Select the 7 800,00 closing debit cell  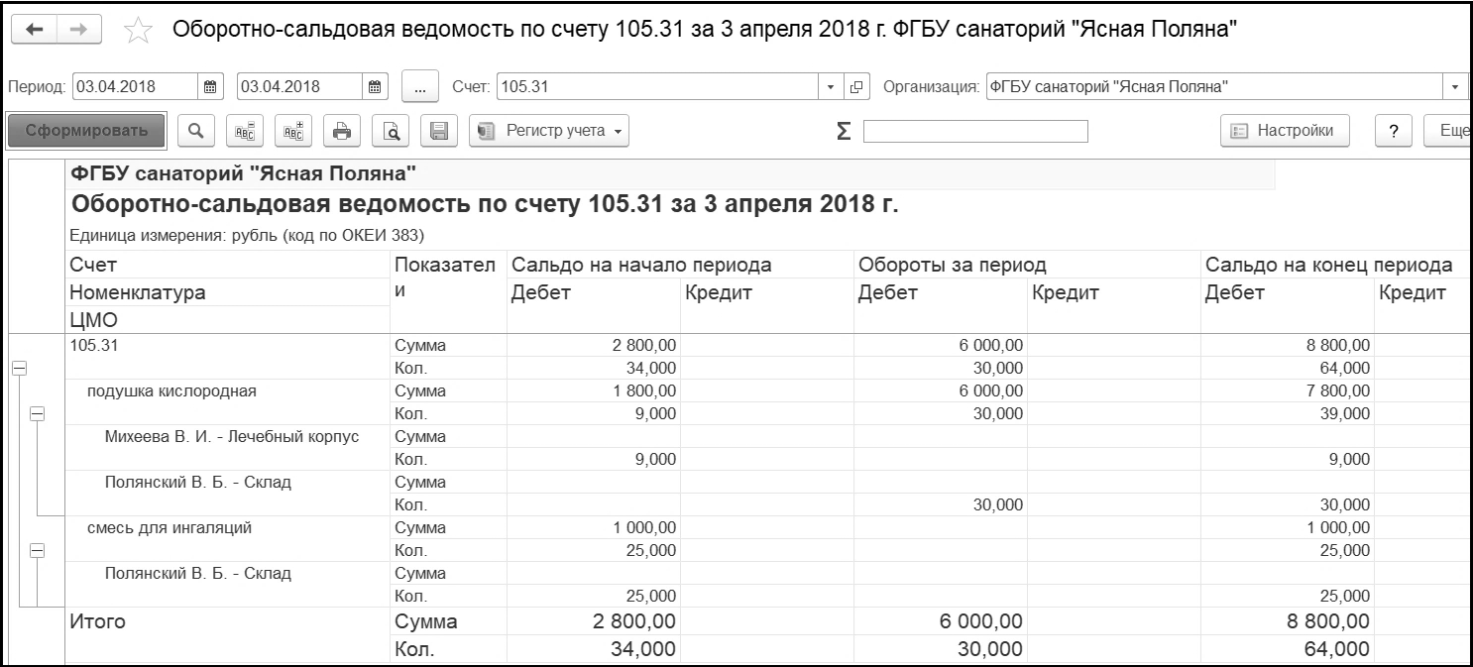pos(1289,391)
